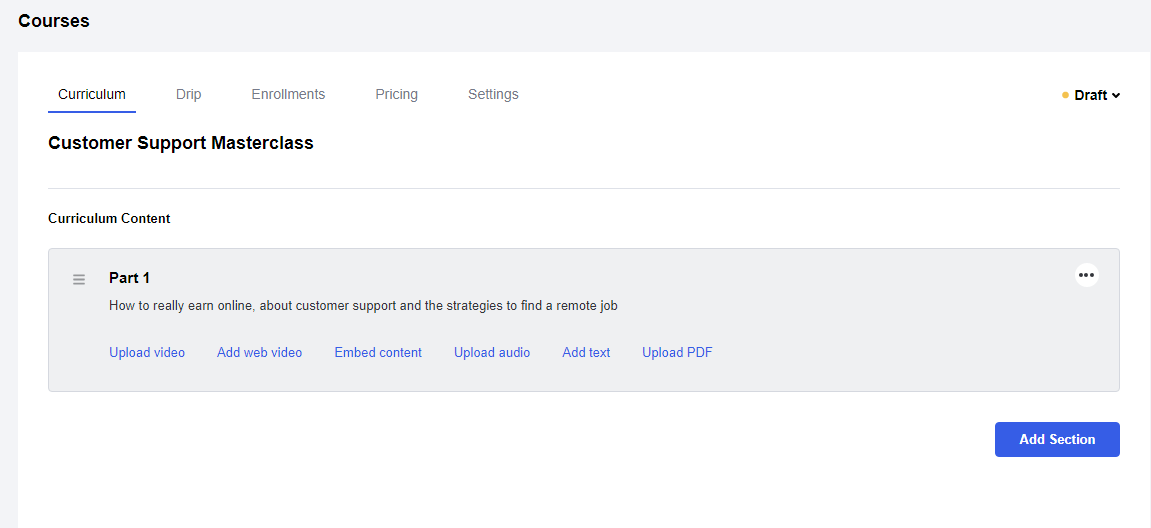Viewport: 1151px width, 528px height.
Task: Click Upload PDF link
Action: [x=677, y=352]
